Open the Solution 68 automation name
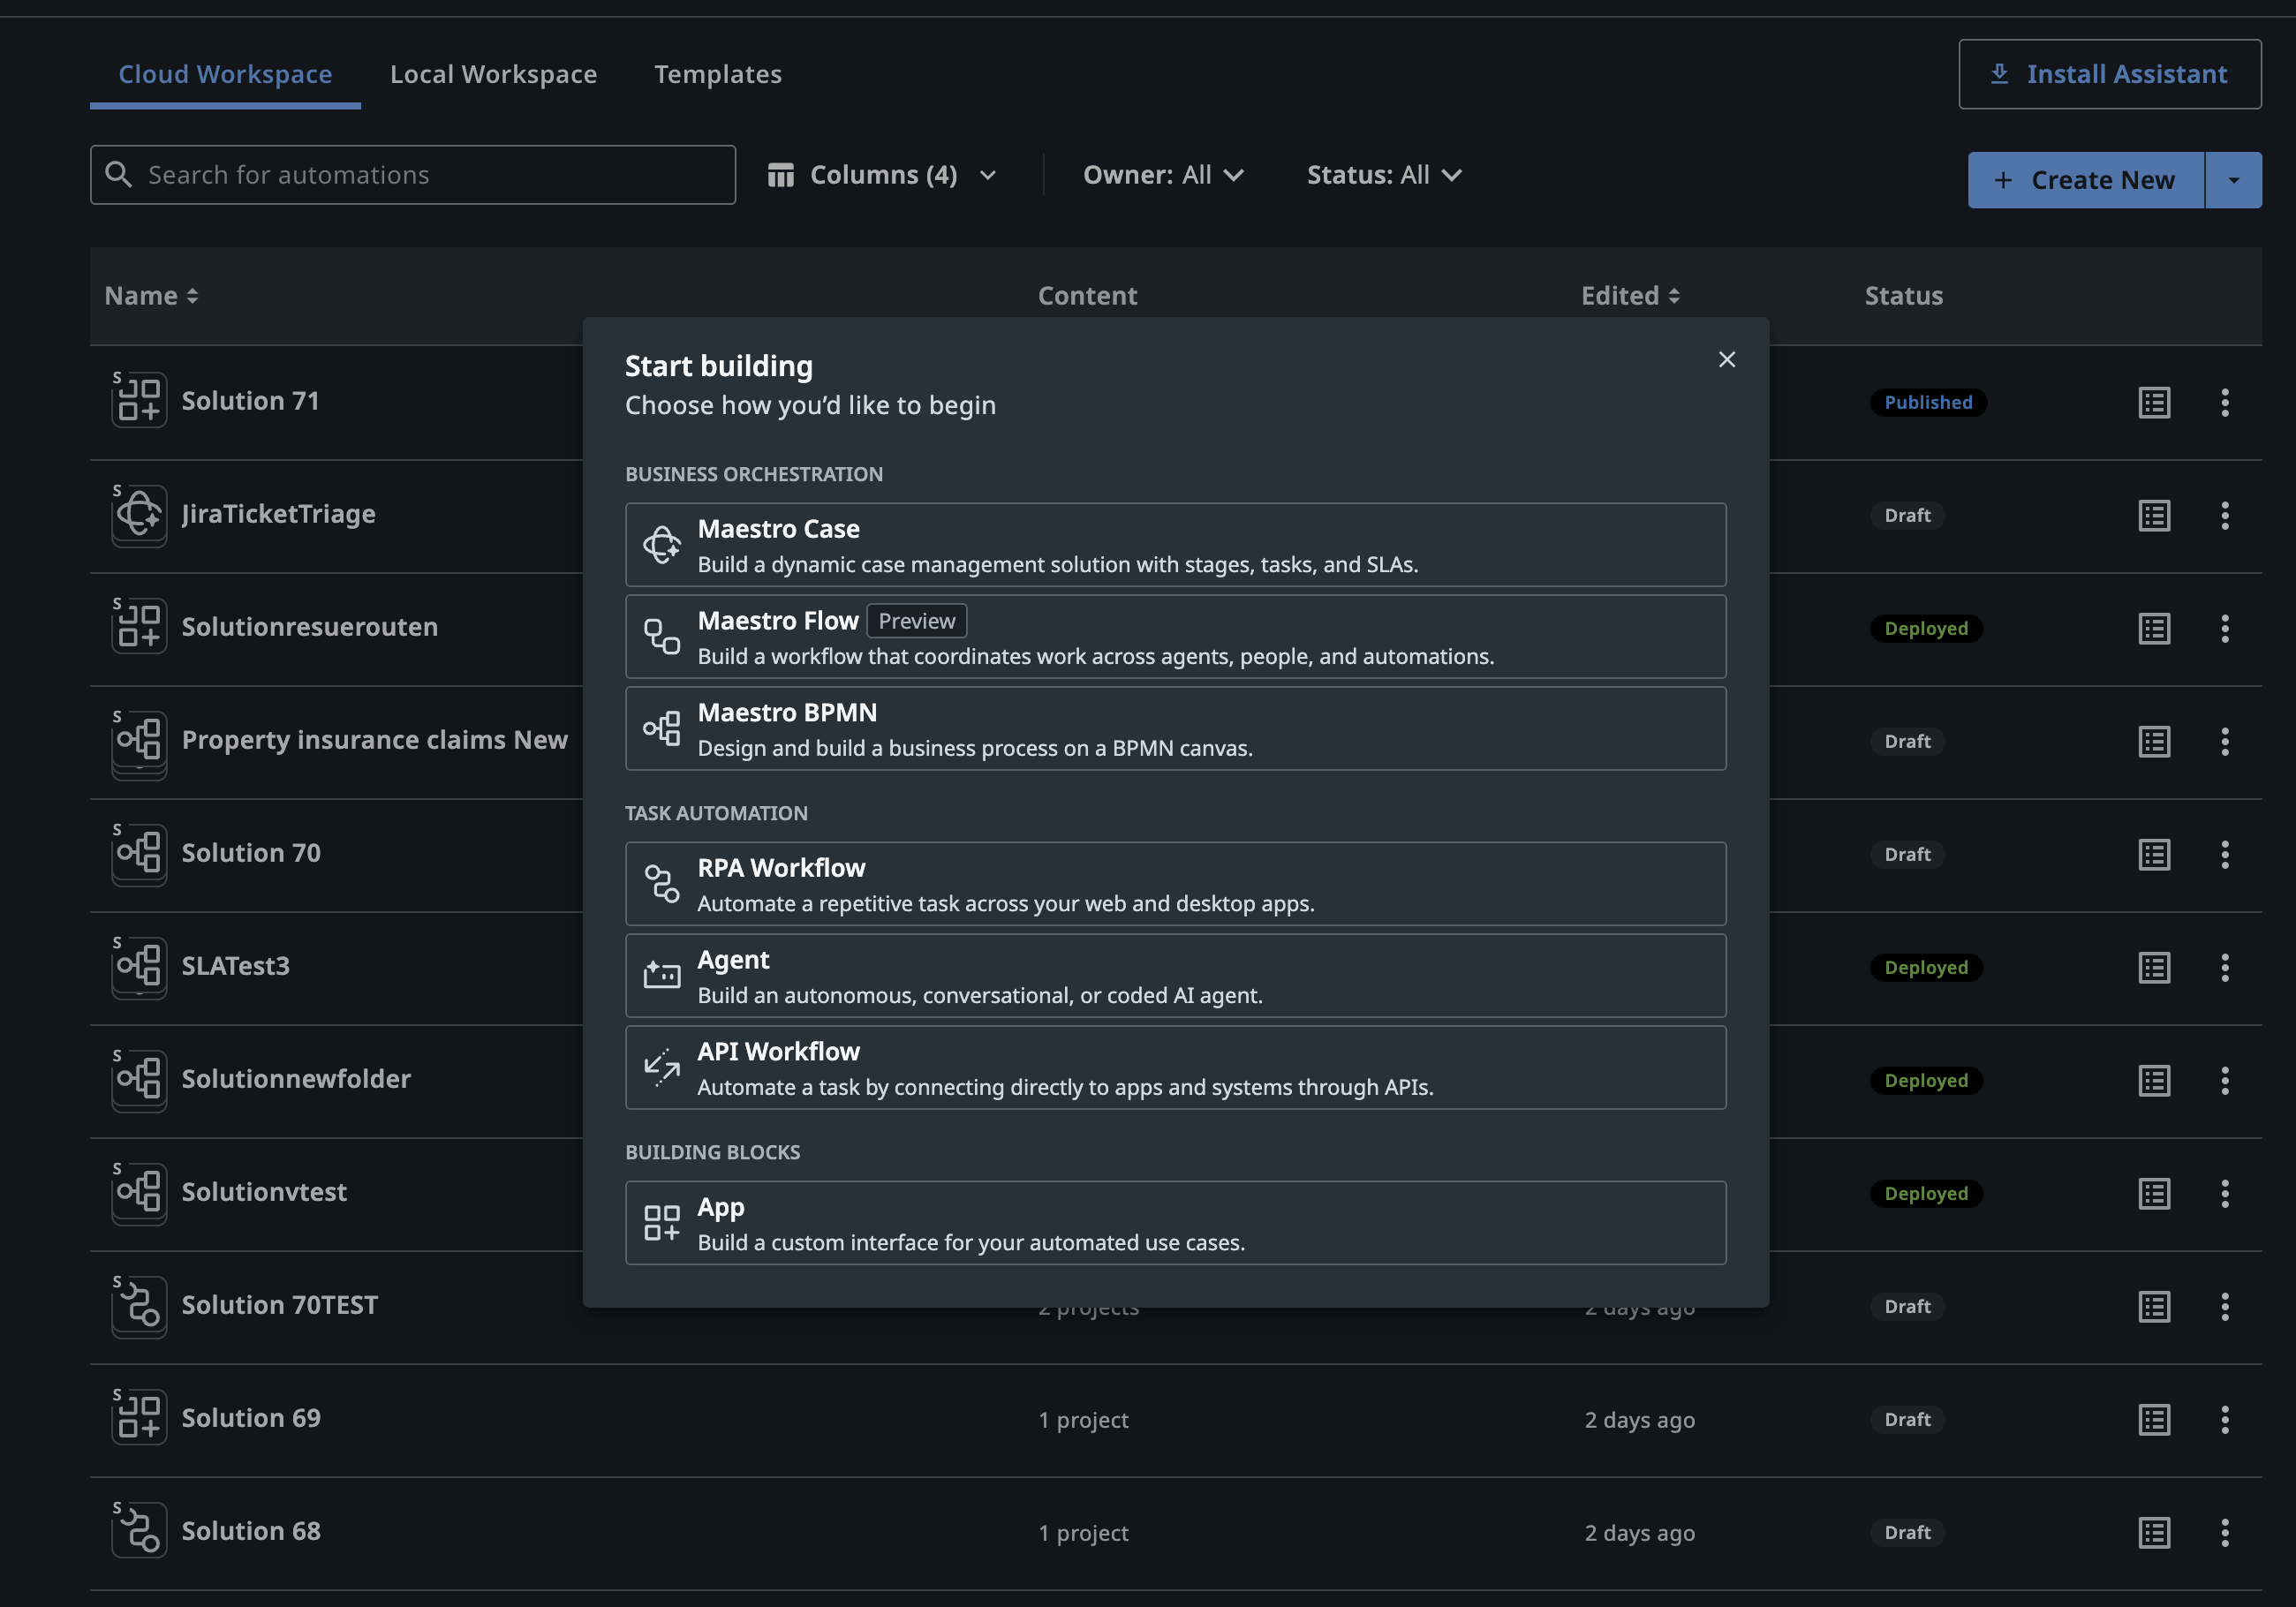 point(251,1531)
